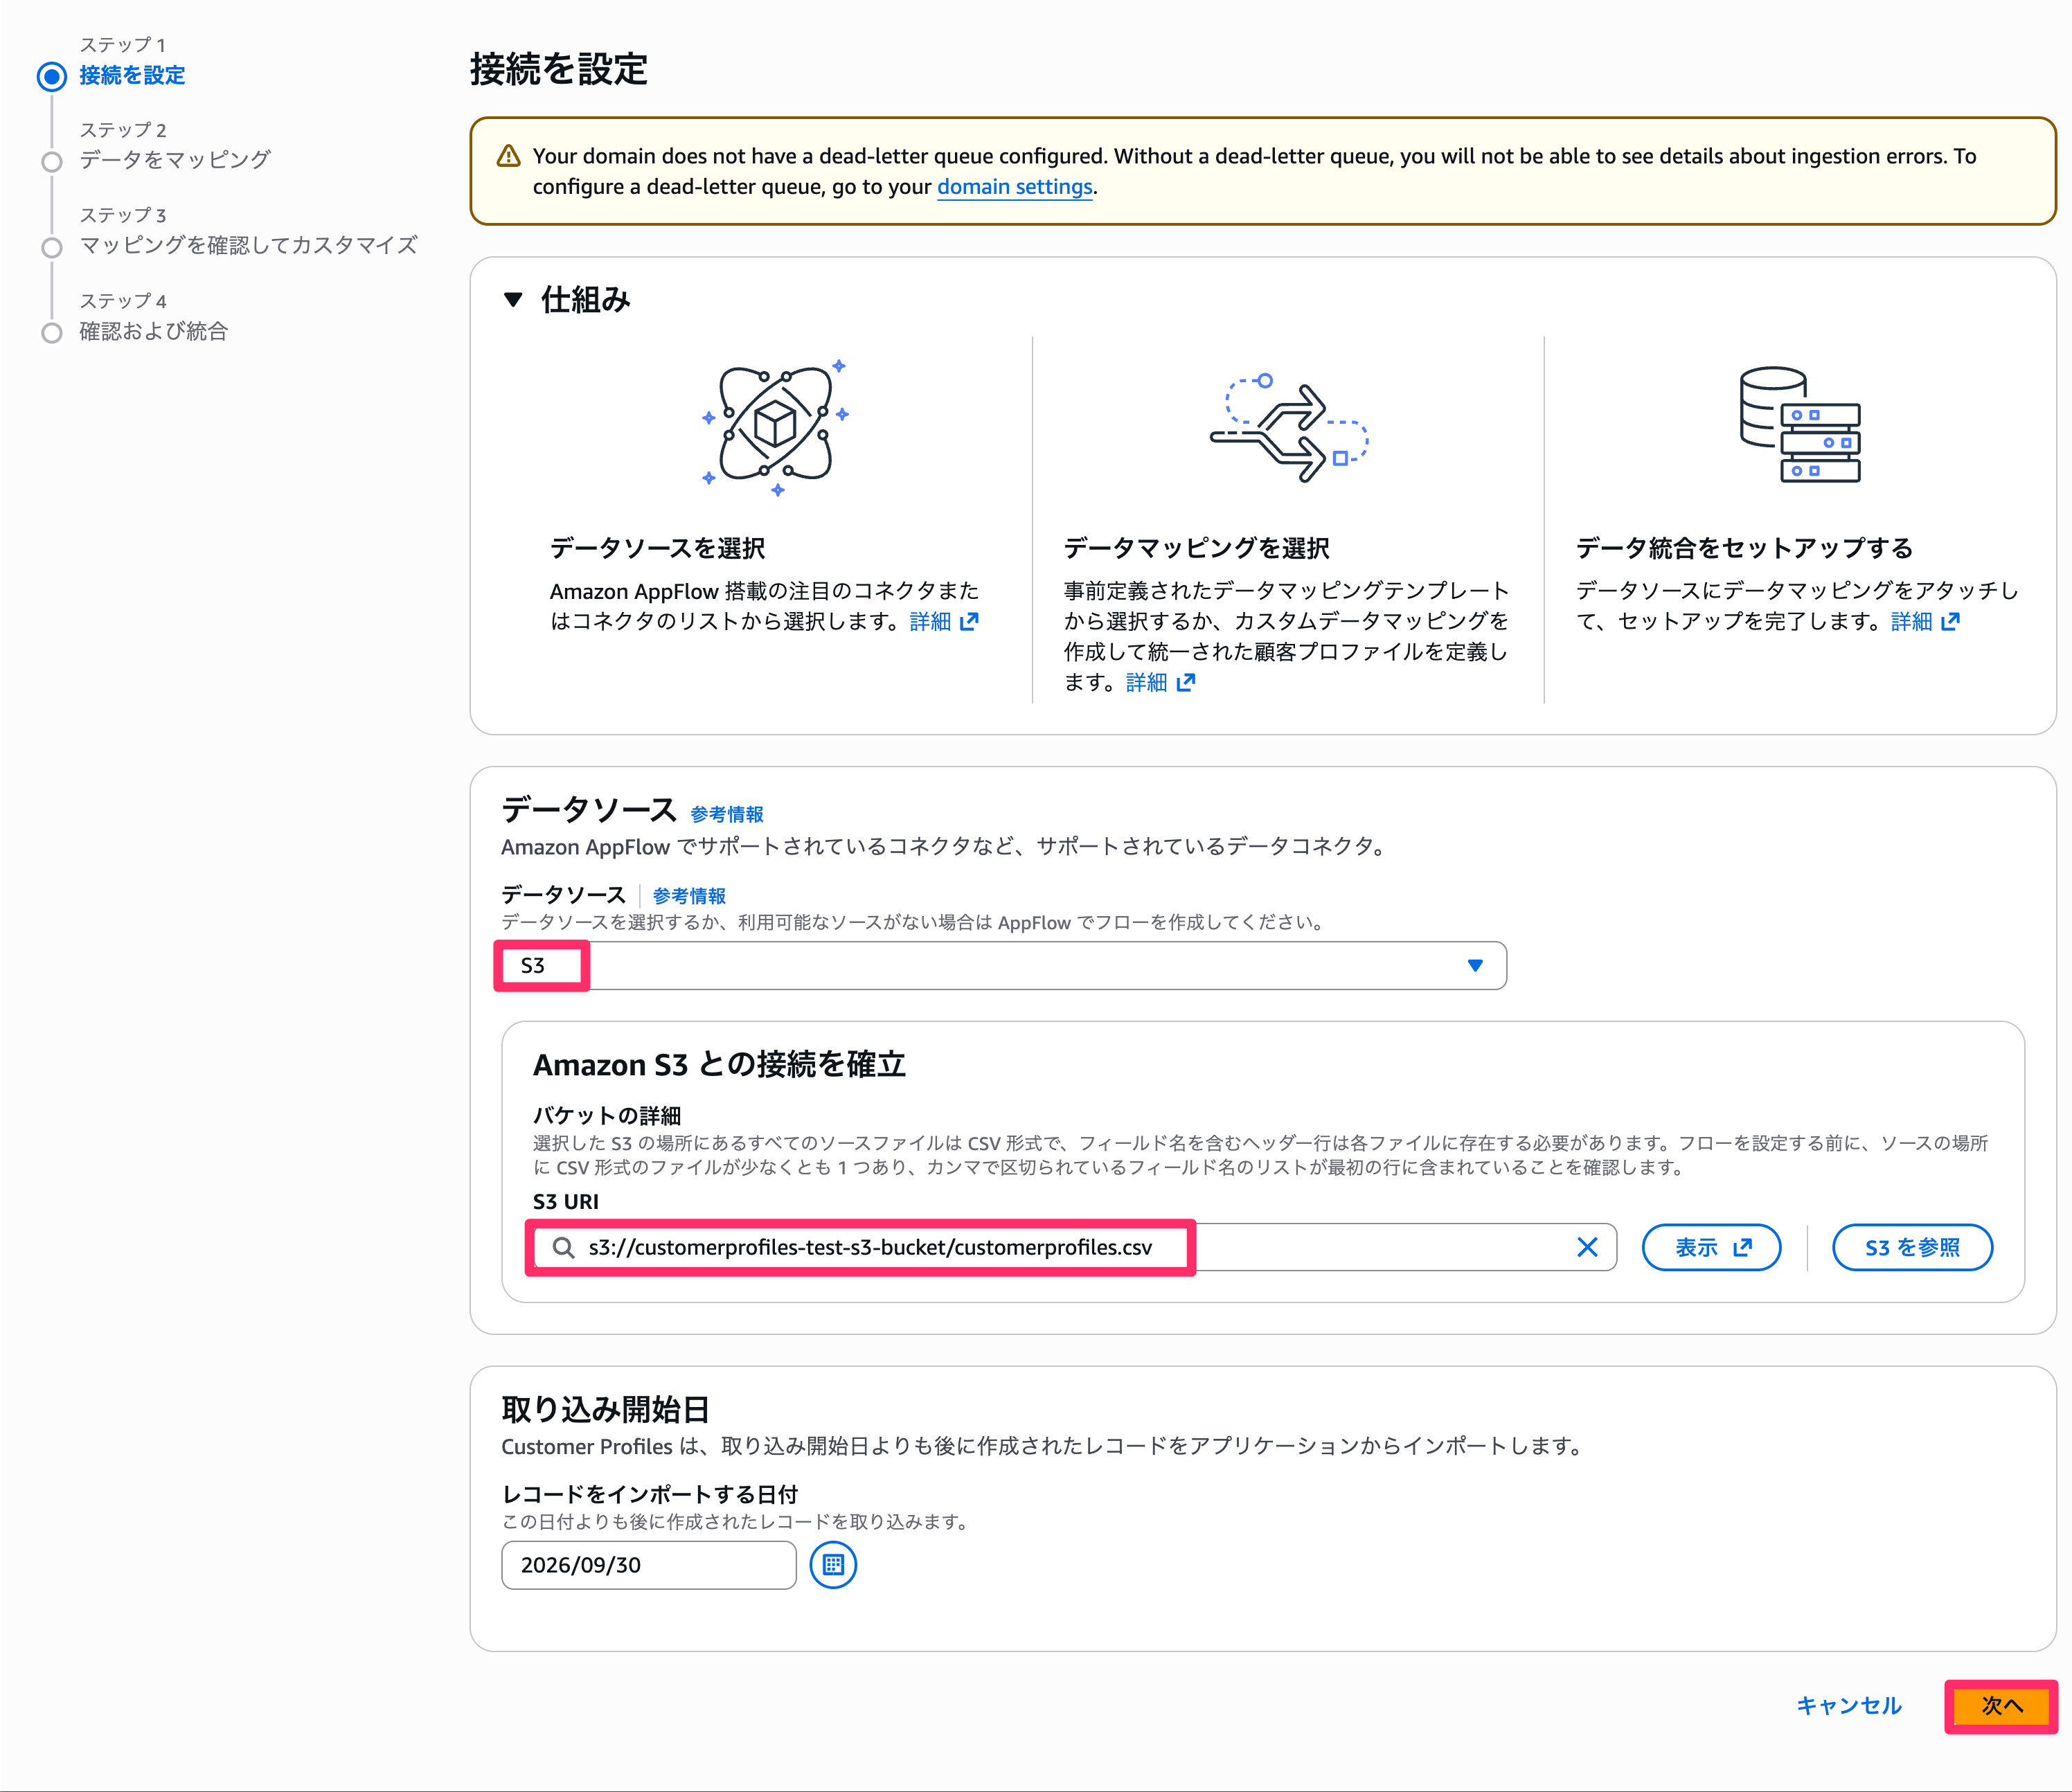This screenshot has width=2072, height=1792.
Task: Clear the S3 URI field with X
Action: pos(1586,1247)
